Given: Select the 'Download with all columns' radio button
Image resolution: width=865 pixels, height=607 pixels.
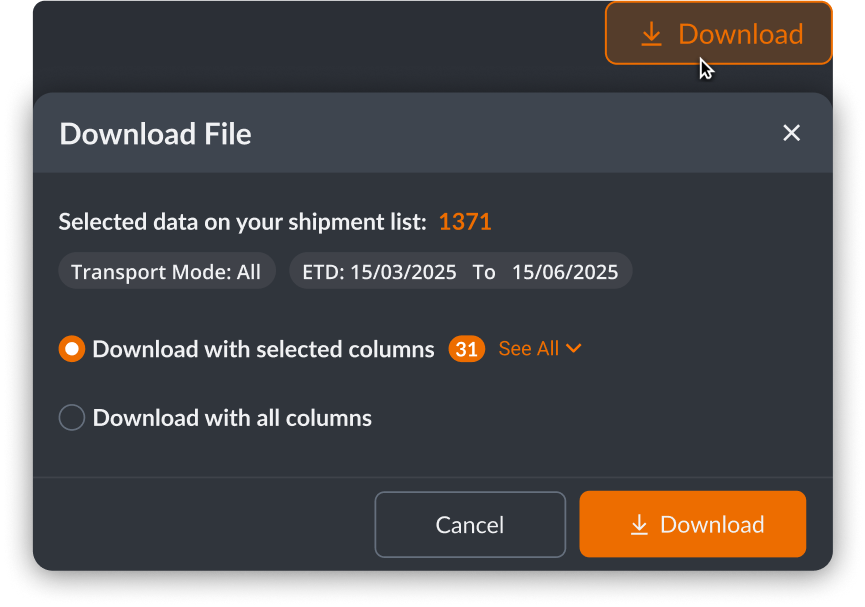Looking at the screenshot, I should click(x=72, y=418).
